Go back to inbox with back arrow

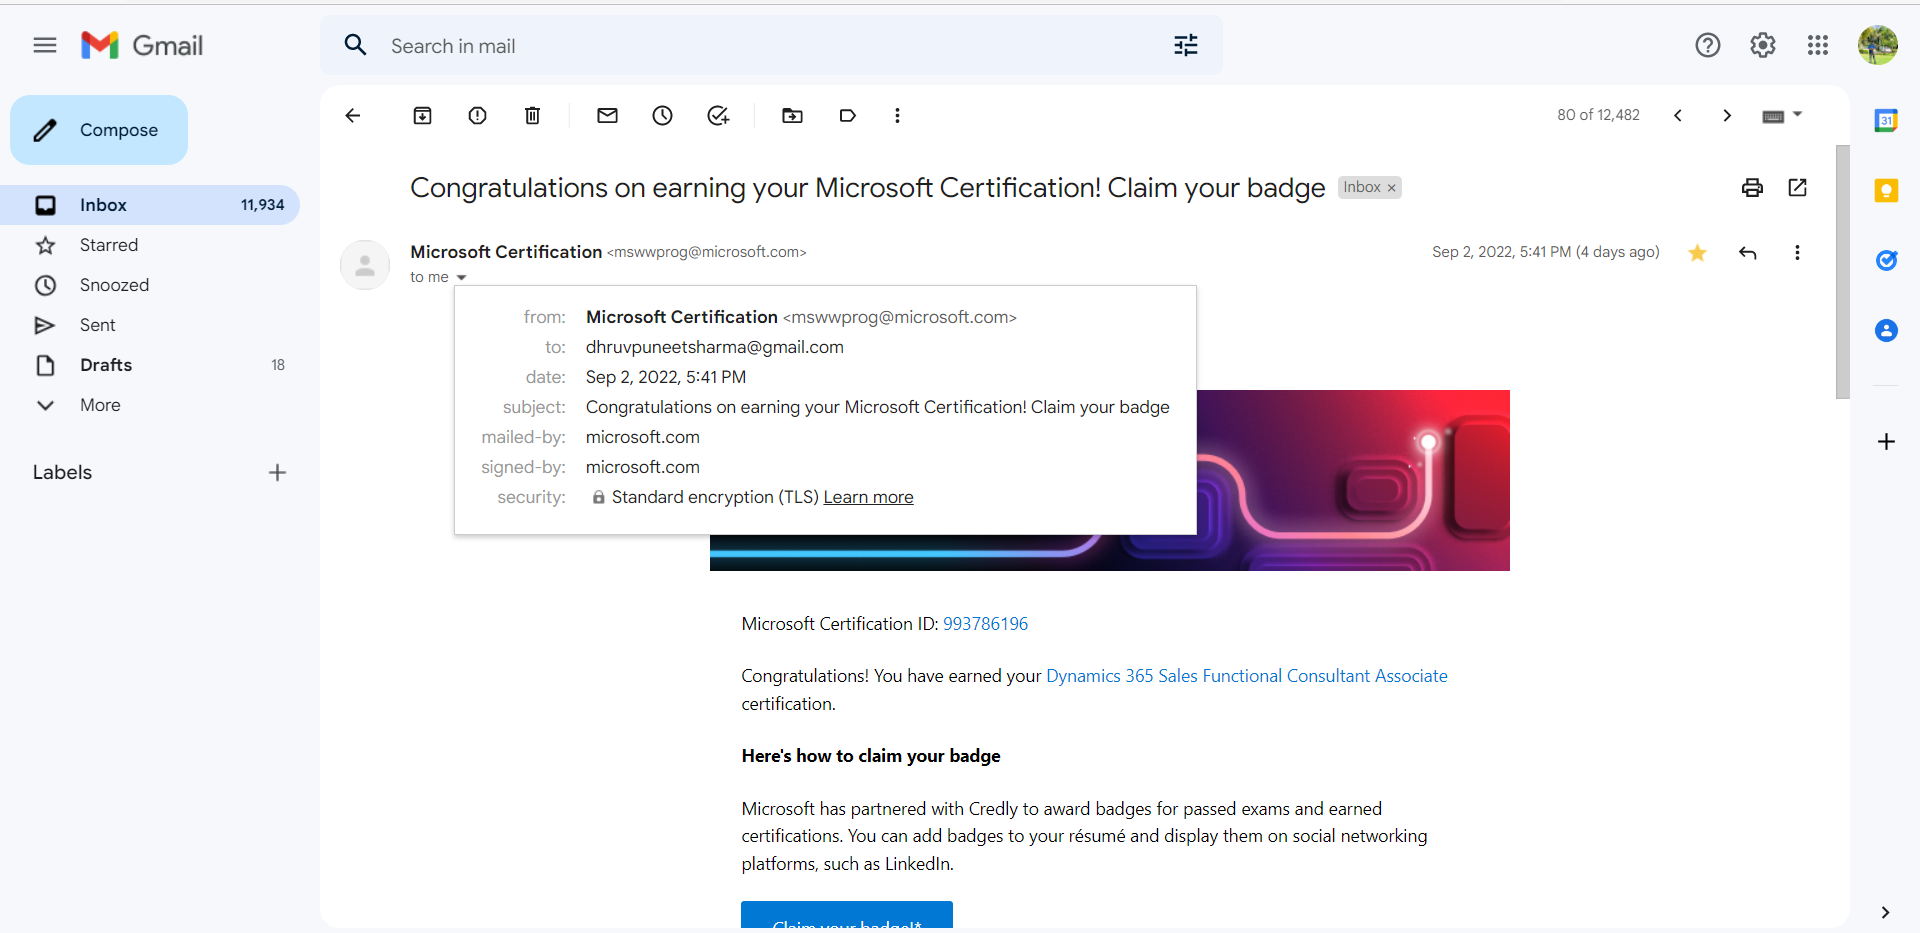(353, 116)
